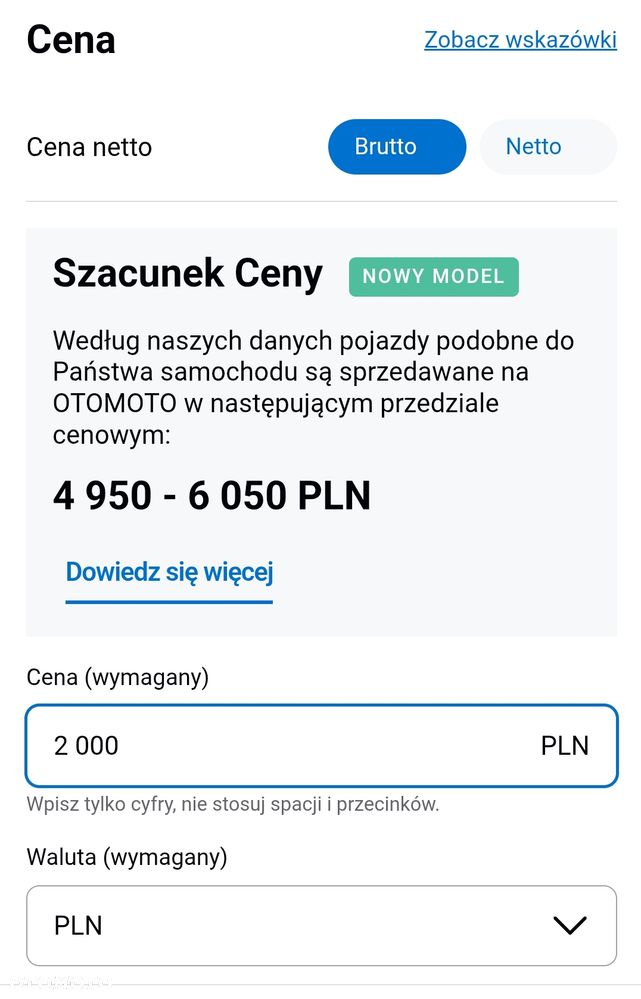Click the Cena section heading

point(71,40)
